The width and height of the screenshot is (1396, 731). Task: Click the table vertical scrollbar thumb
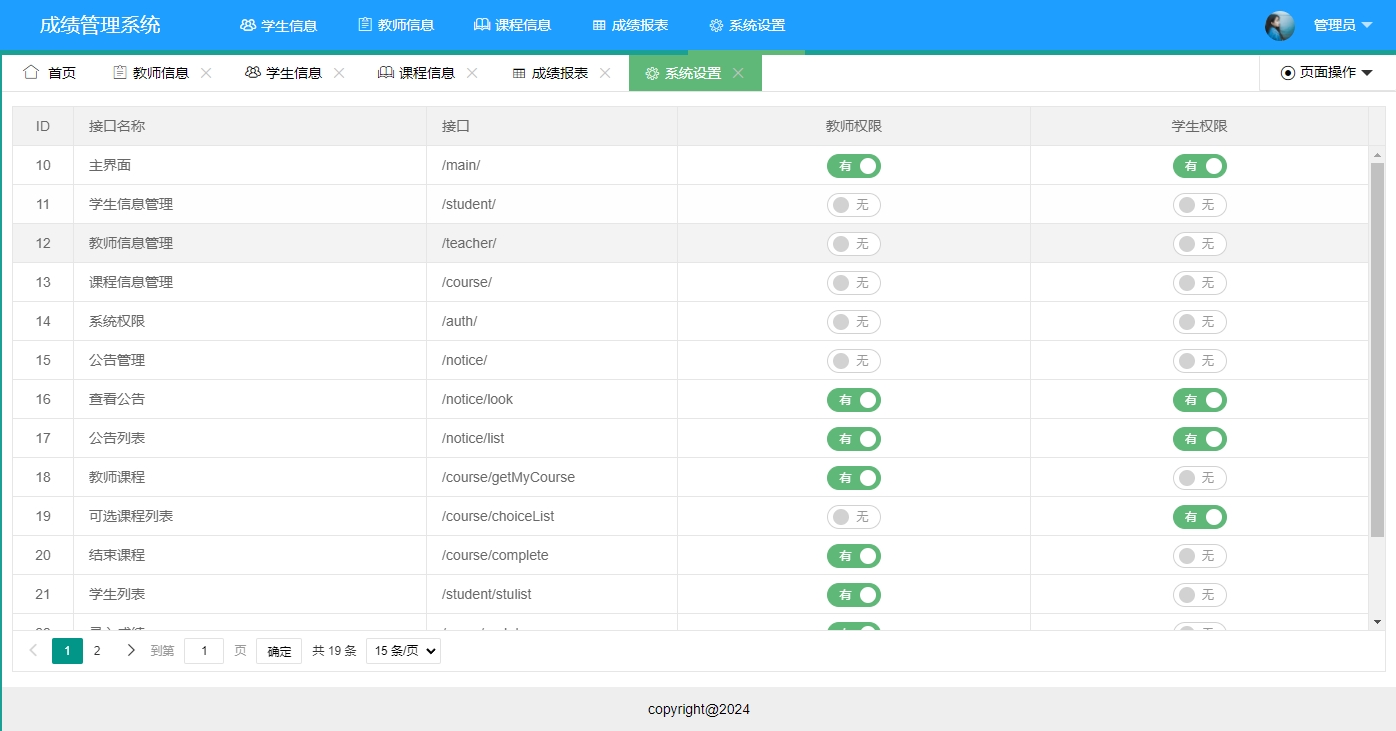click(1377, 350)
